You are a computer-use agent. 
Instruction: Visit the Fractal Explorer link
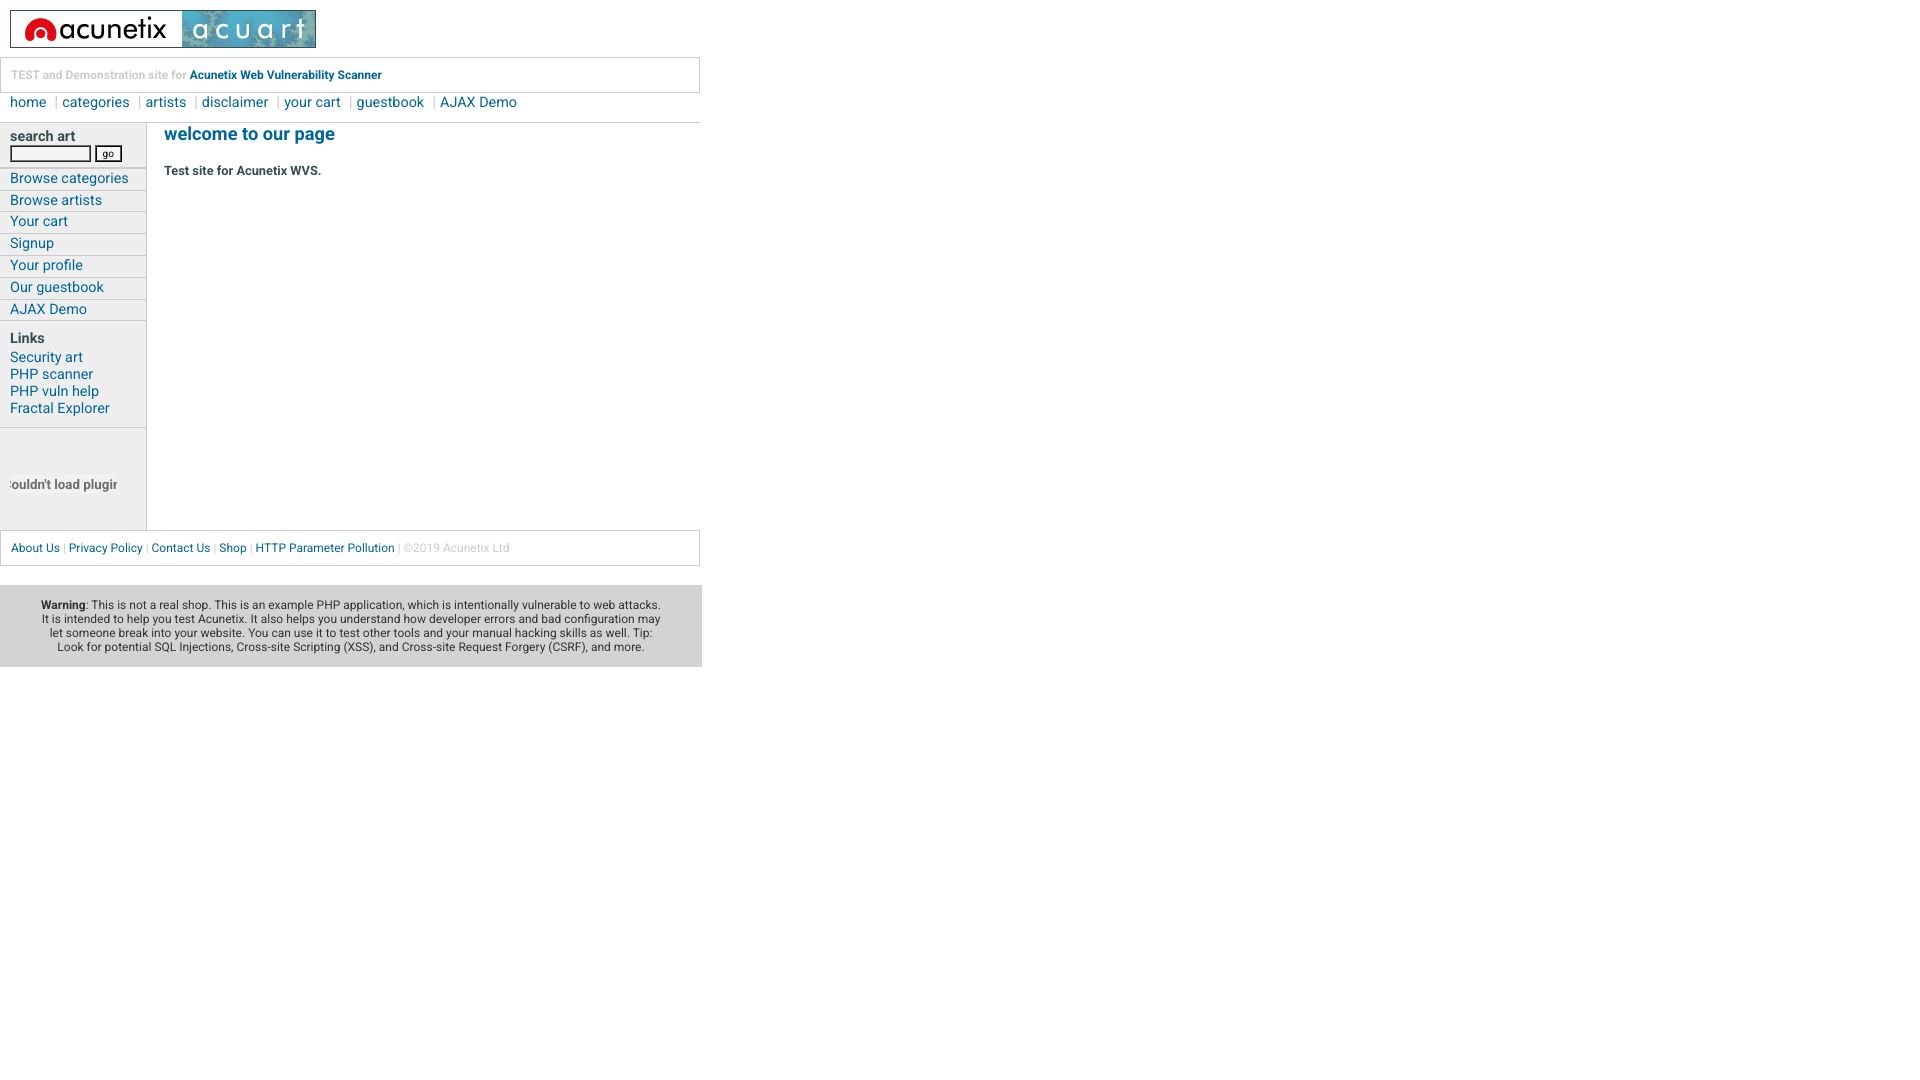pyautogui.click(x=60, y=409)
